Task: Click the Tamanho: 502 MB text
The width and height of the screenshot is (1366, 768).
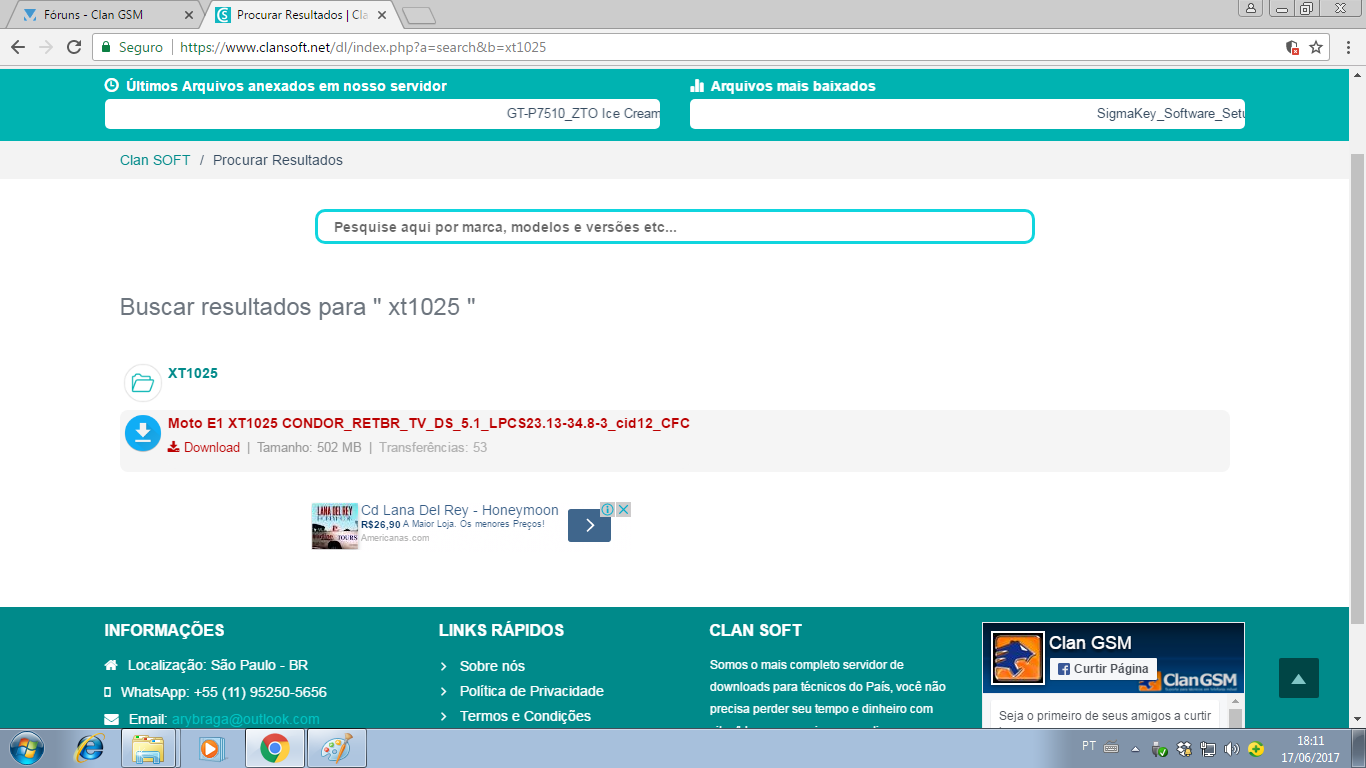Action: tap(309, 447)
